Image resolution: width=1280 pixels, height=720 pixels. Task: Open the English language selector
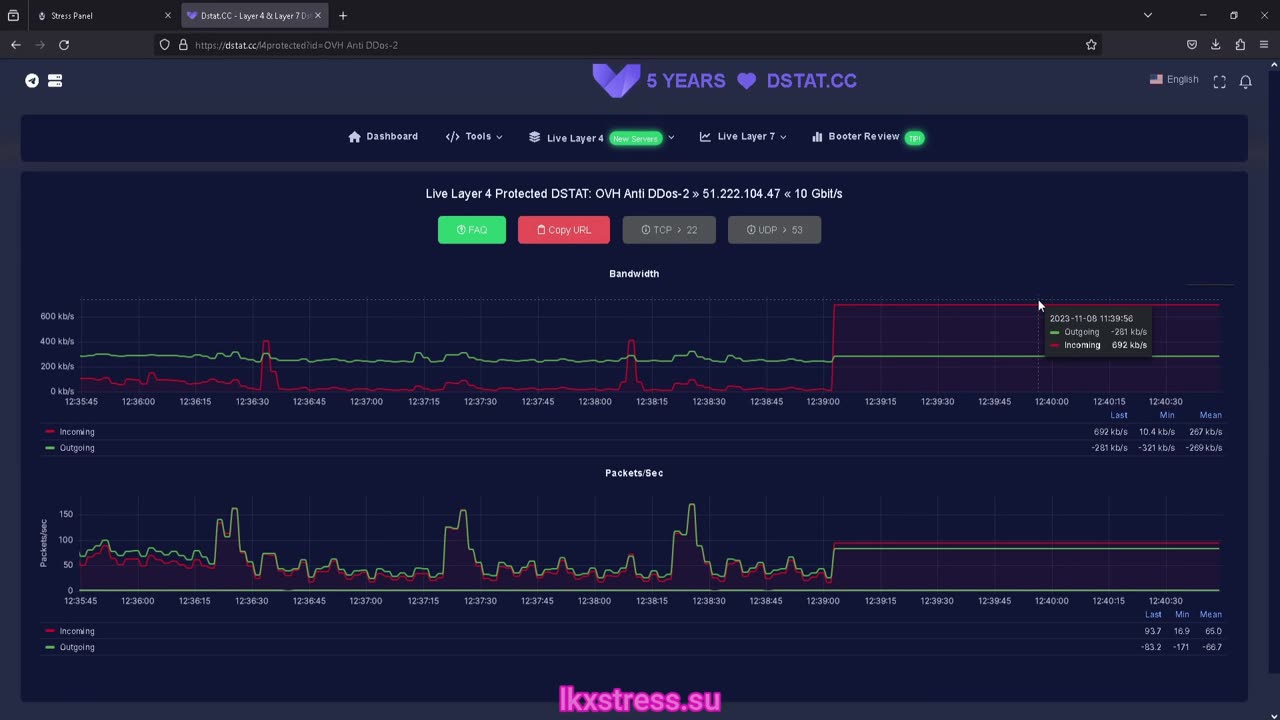pyautogui.click(x=1174, y=80)
